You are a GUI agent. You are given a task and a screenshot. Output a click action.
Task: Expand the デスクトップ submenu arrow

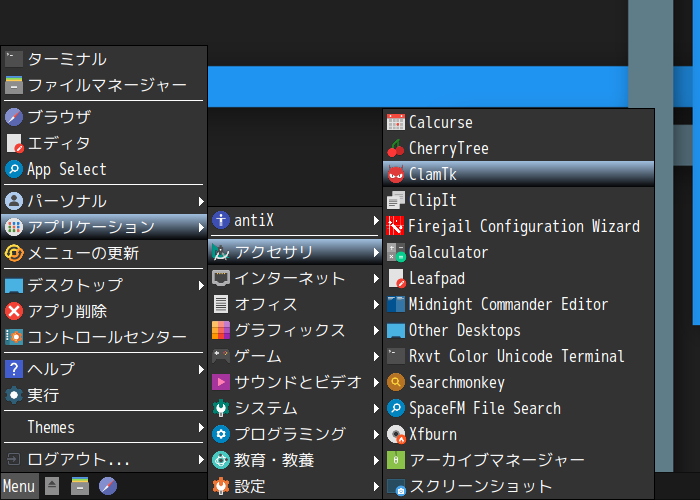point(201,285)
